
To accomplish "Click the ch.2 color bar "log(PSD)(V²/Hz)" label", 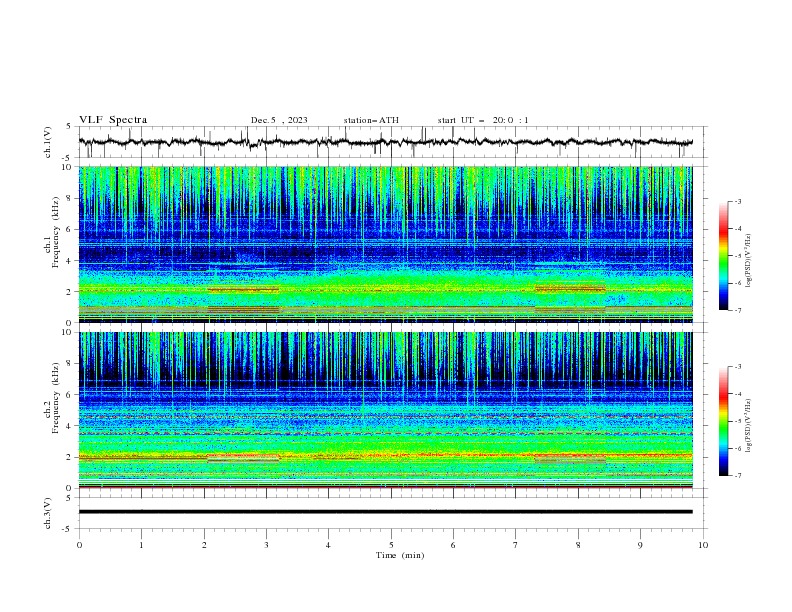I will tap(749, 426).
